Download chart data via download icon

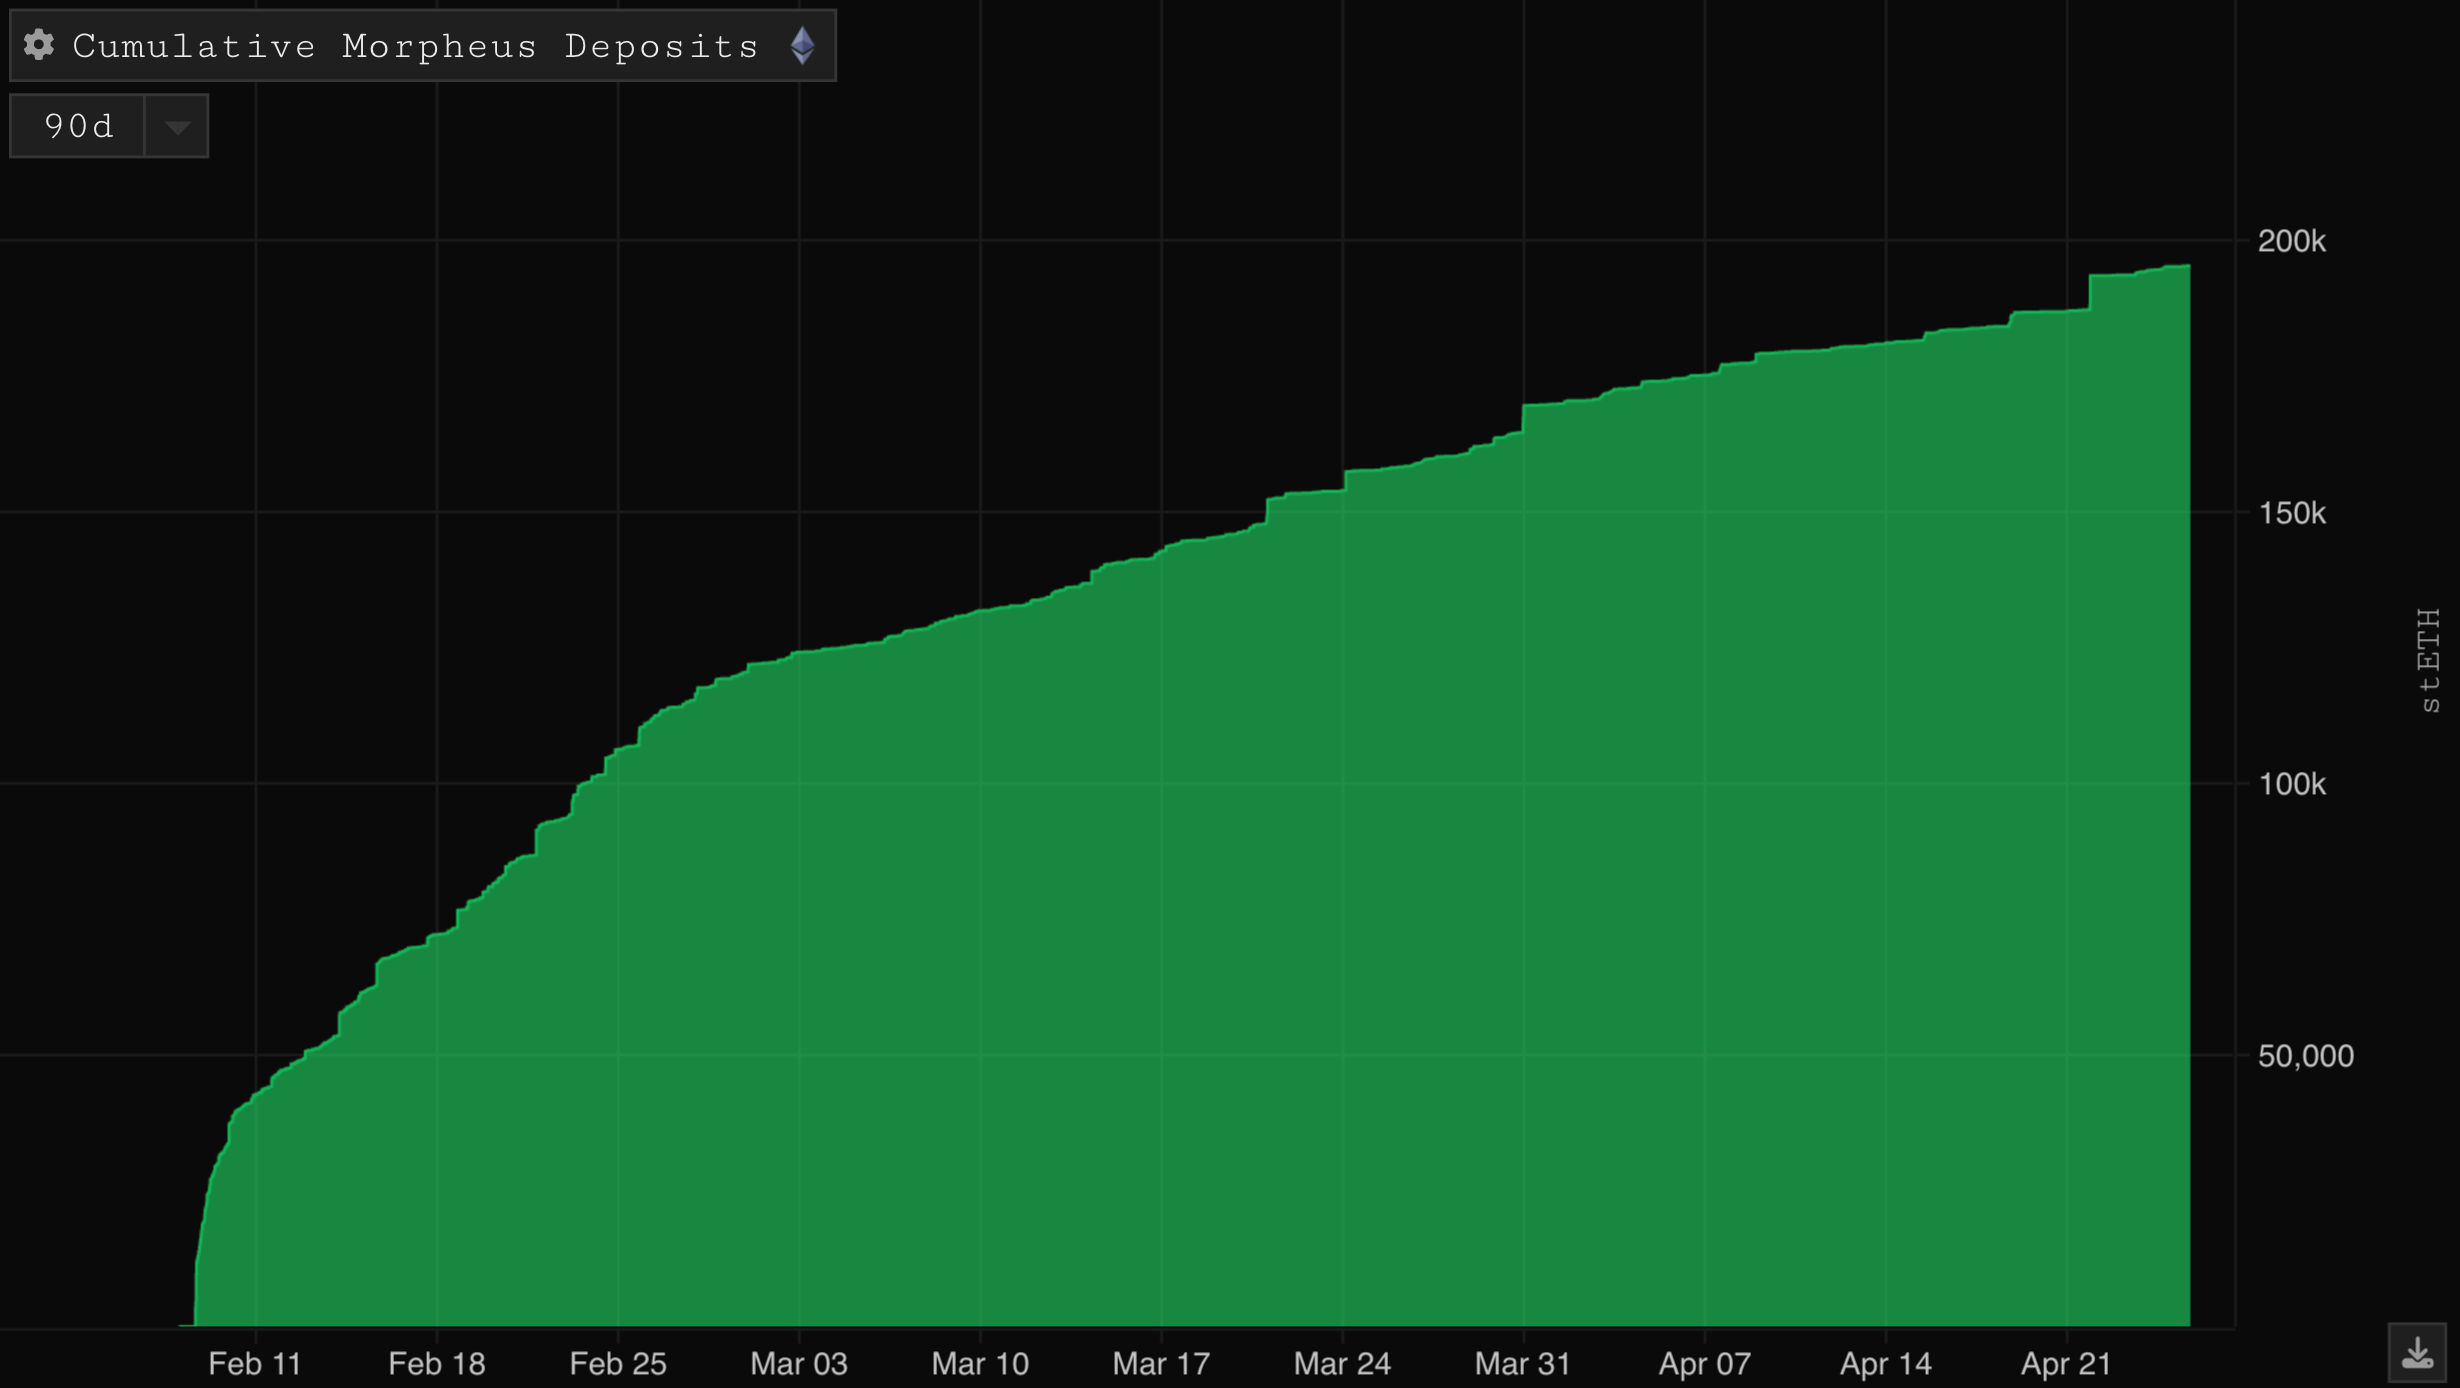tap(2416, 1354)
